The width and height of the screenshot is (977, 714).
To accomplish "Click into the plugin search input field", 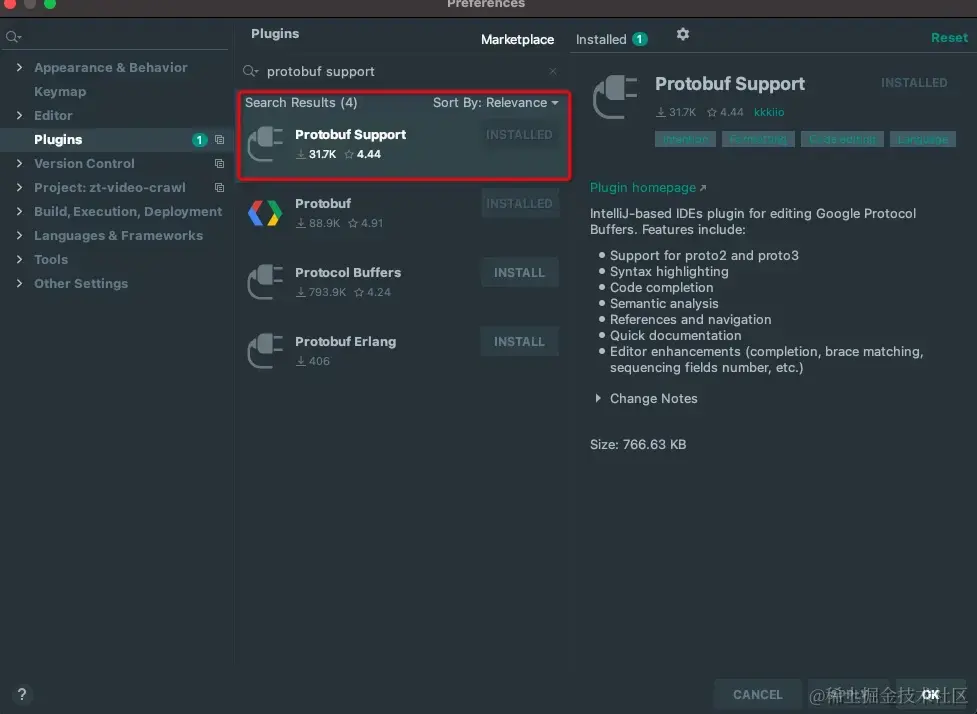I will (x=403, y=71).
